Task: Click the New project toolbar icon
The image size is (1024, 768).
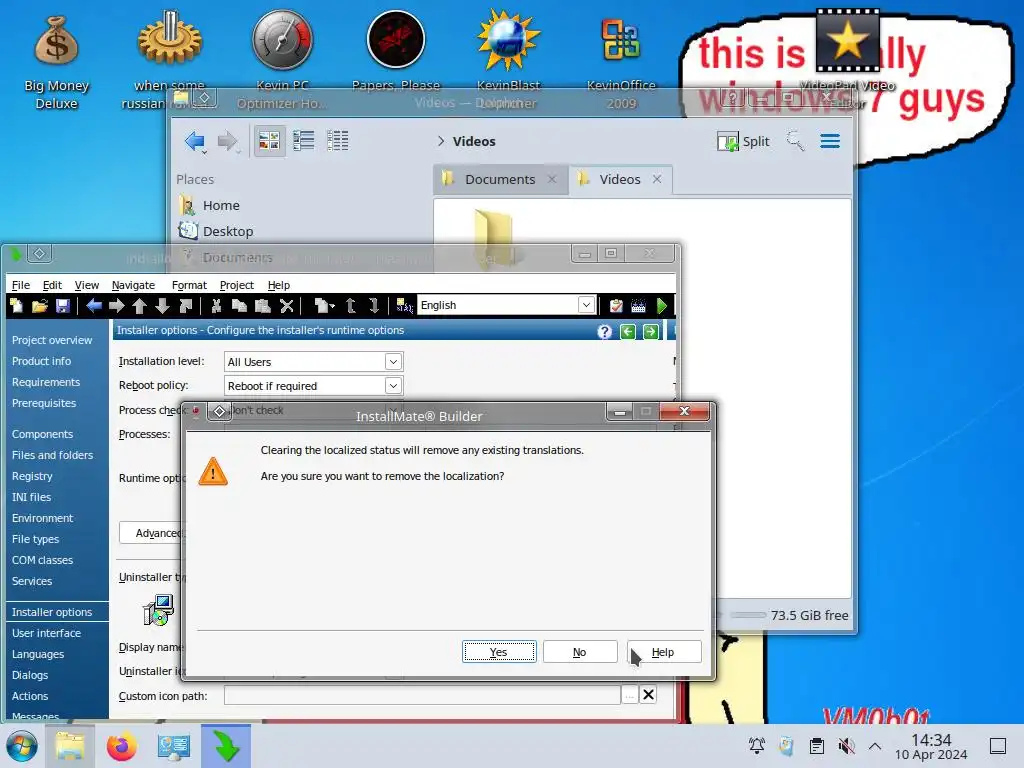Action: [x=16, y=306]
